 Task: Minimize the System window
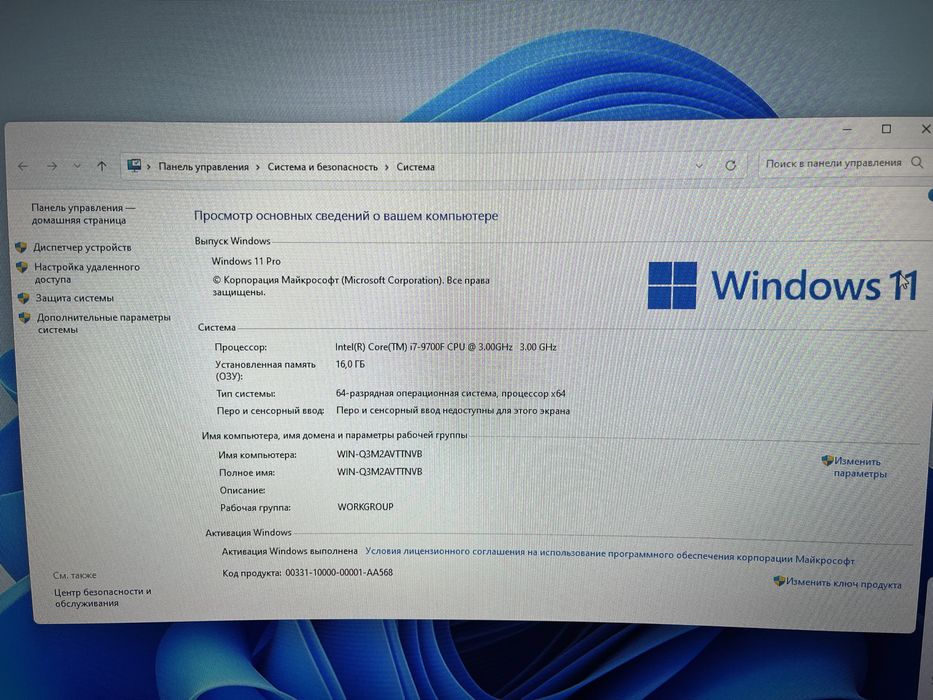848,129
